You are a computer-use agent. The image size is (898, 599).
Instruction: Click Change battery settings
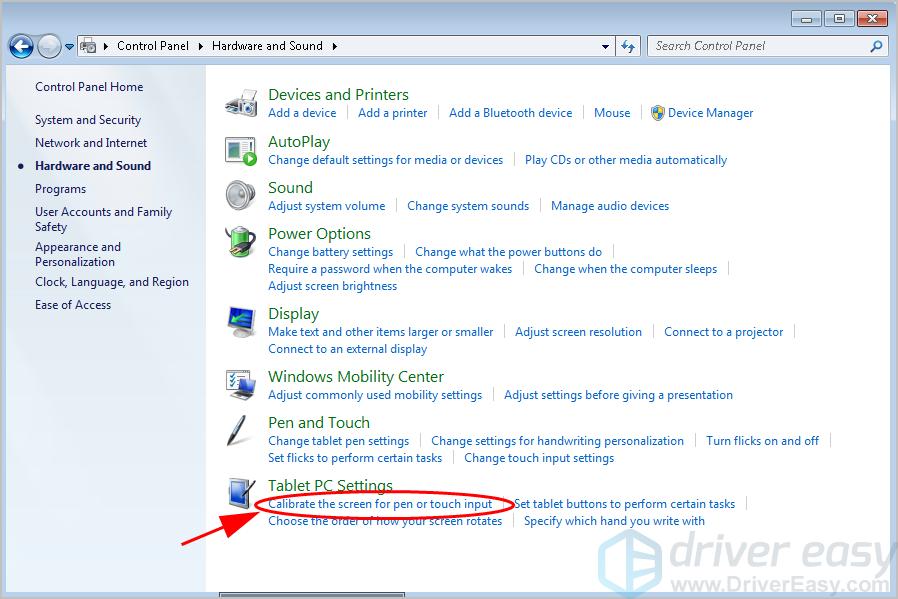tap(330, 251)
